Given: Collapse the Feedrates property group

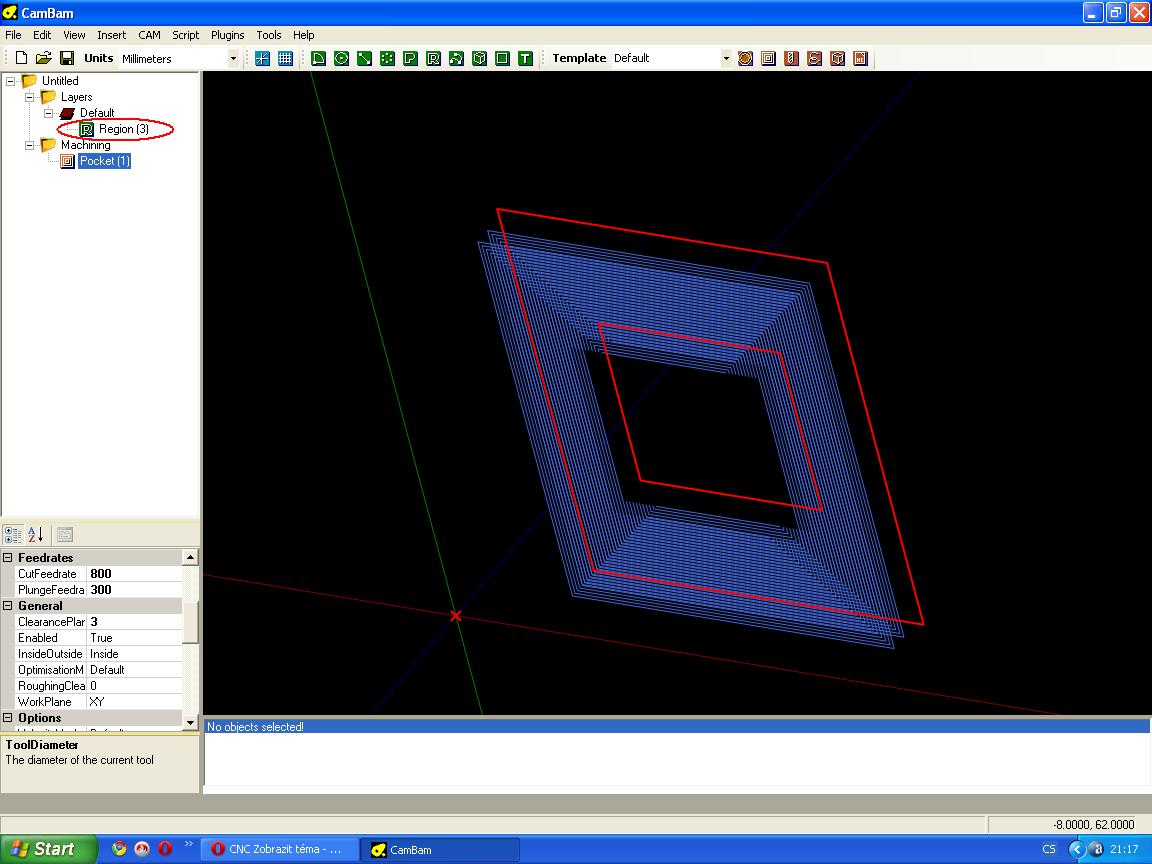Looking at the screenshot, I should point(8,558).
